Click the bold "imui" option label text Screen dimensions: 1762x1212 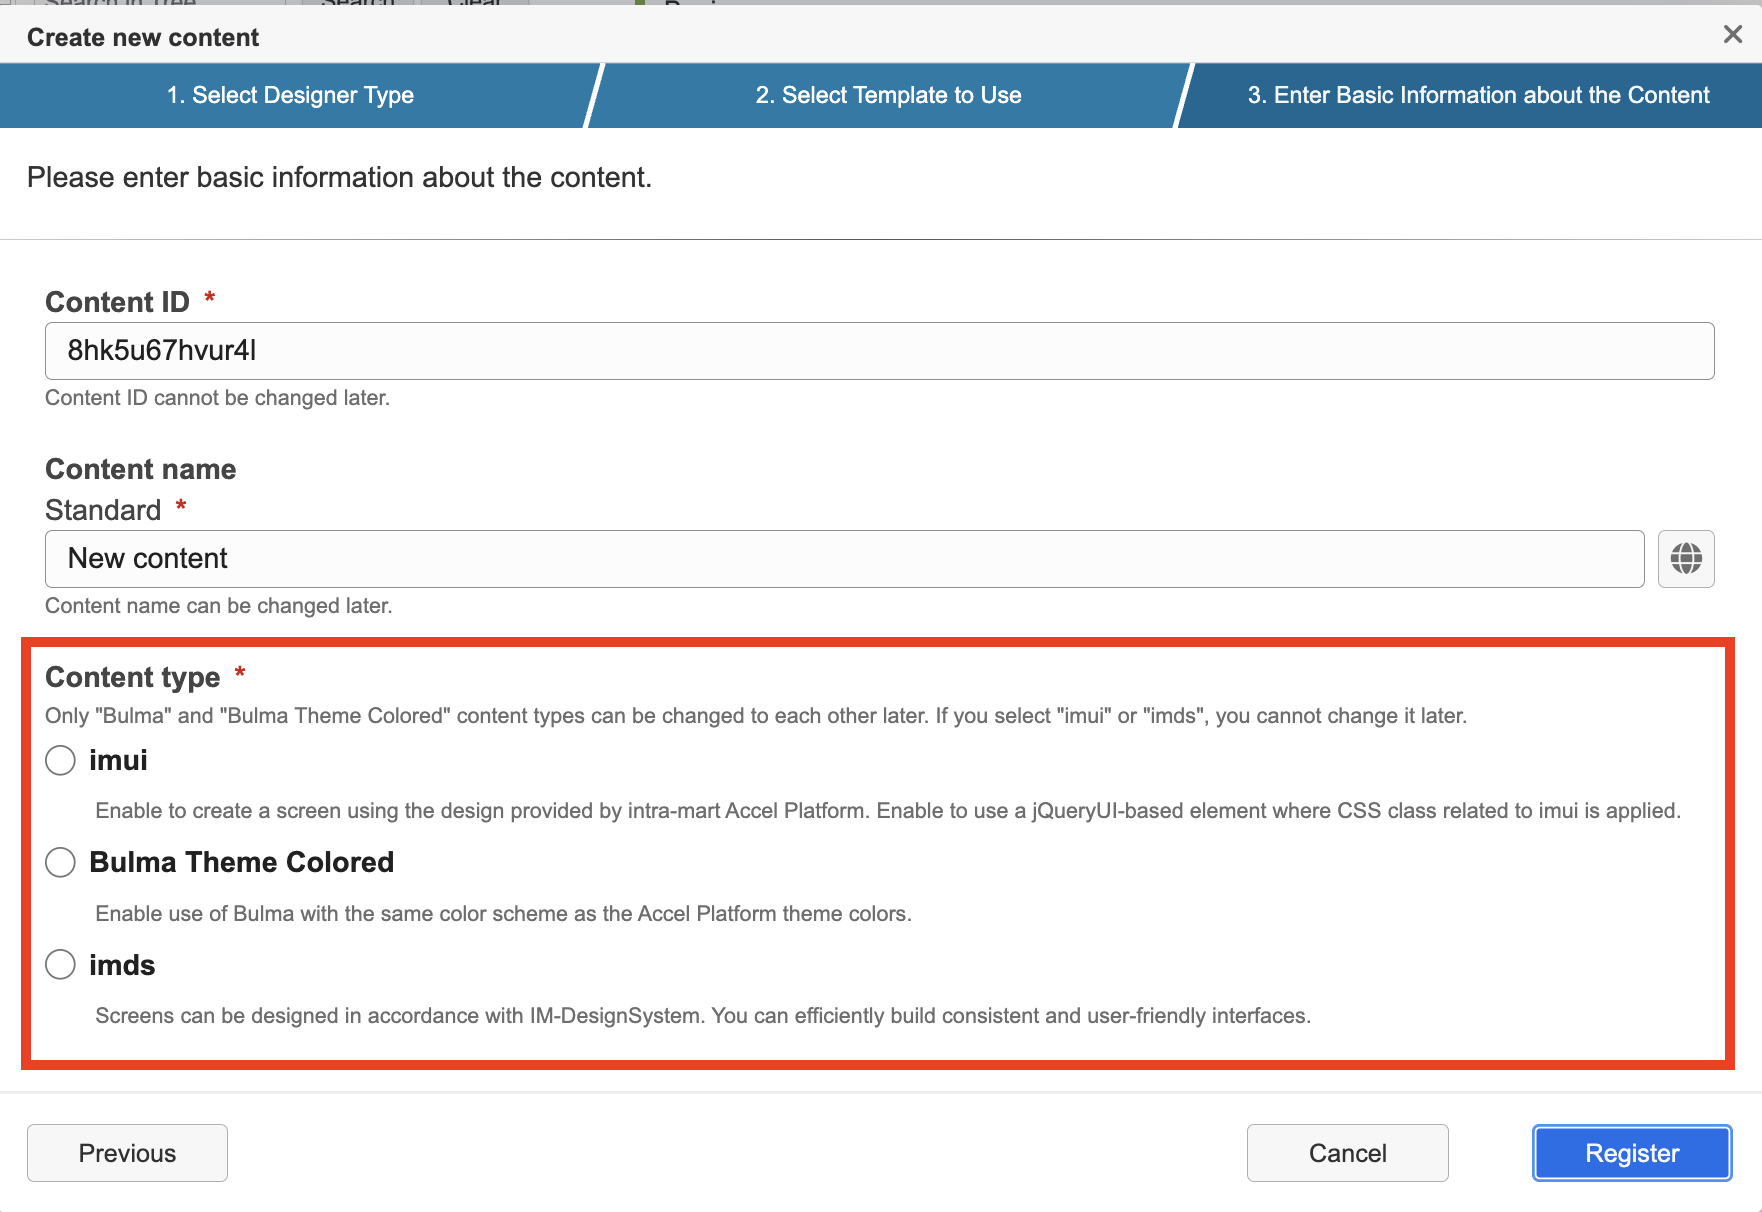tap(118, 761)
